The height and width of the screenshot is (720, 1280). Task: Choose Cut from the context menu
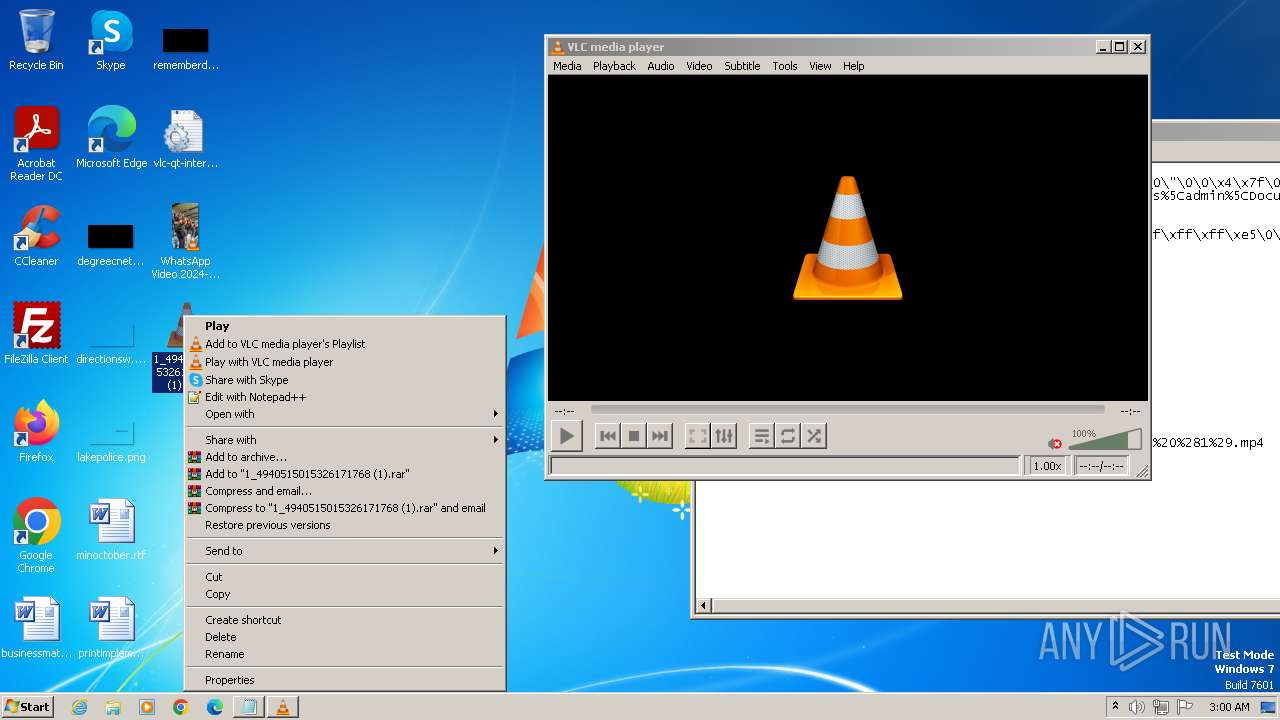click(345, 577)
